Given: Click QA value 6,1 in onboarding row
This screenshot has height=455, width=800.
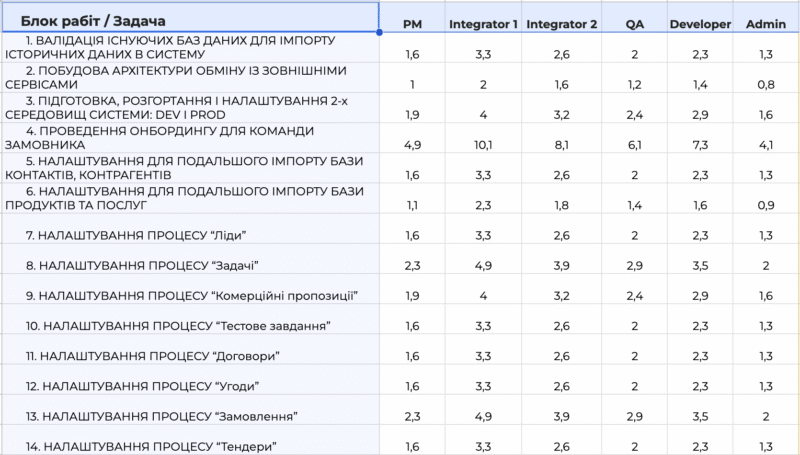Looking at the screenshot, I should 635,145.
